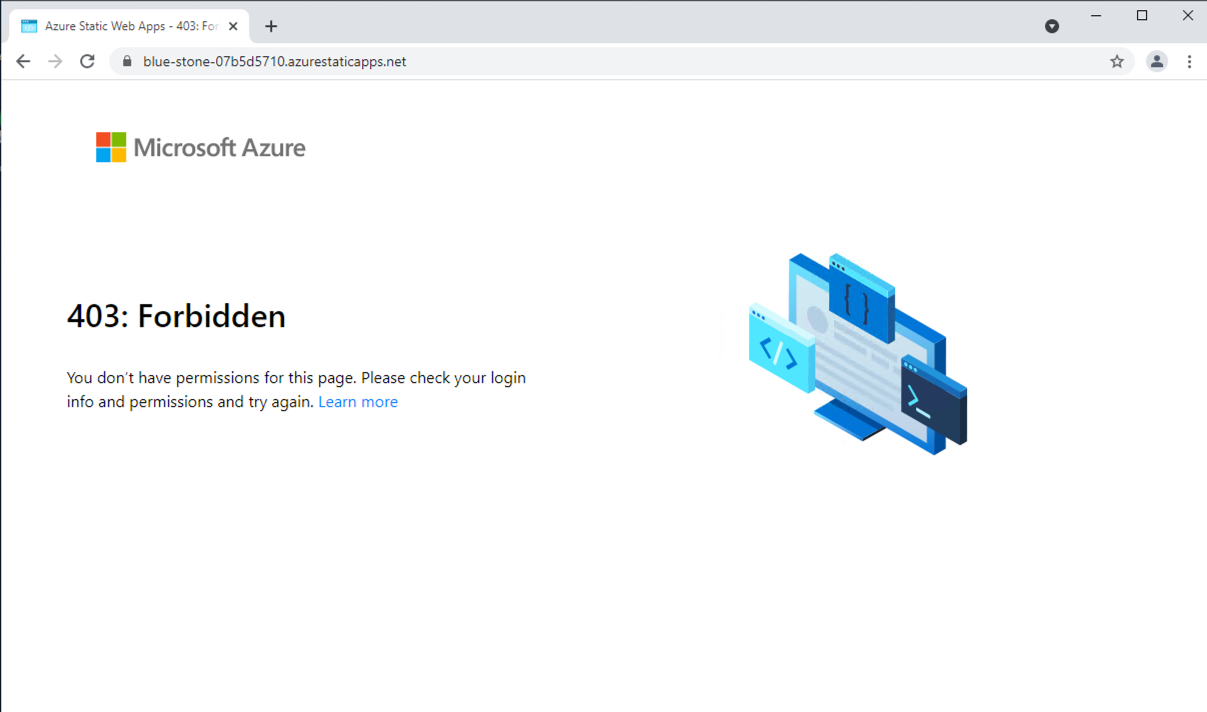Click the bookmark star icon

[1117, 61]
